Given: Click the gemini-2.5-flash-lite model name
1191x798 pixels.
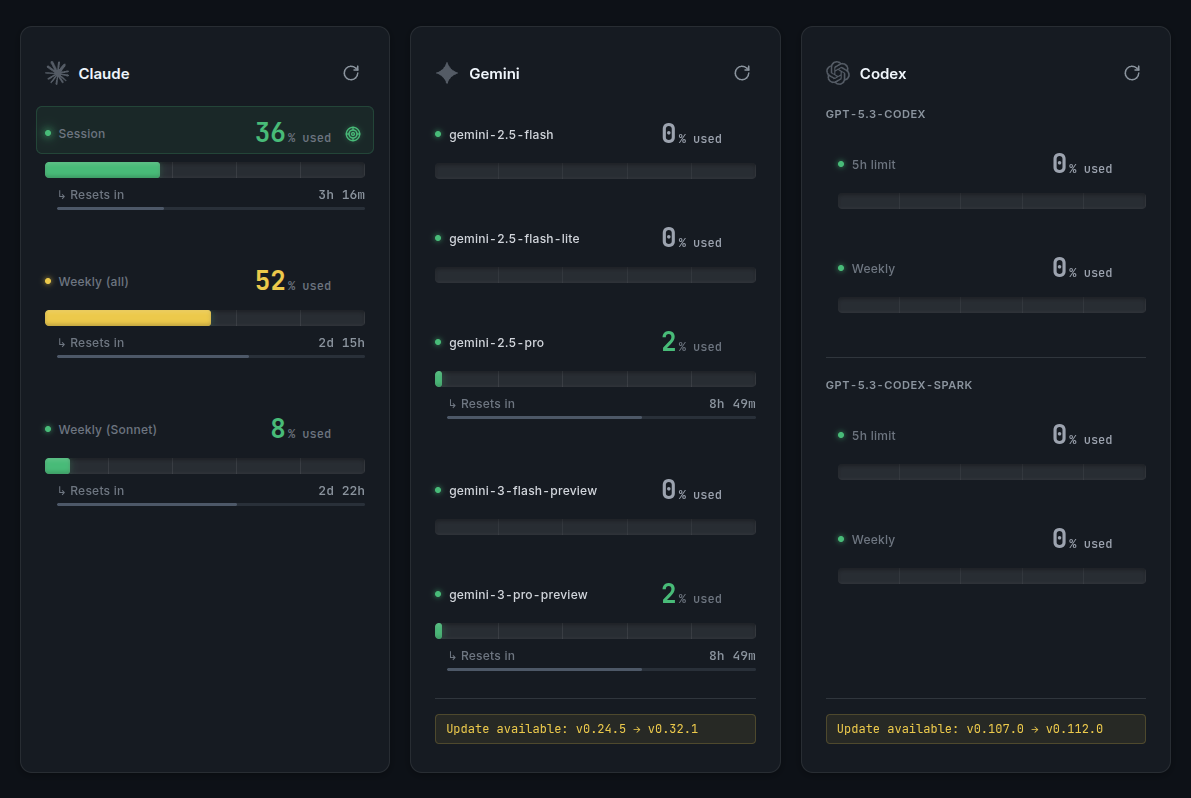Looking at the screenshot, I should pyautogui.click(x=514, y=238).
